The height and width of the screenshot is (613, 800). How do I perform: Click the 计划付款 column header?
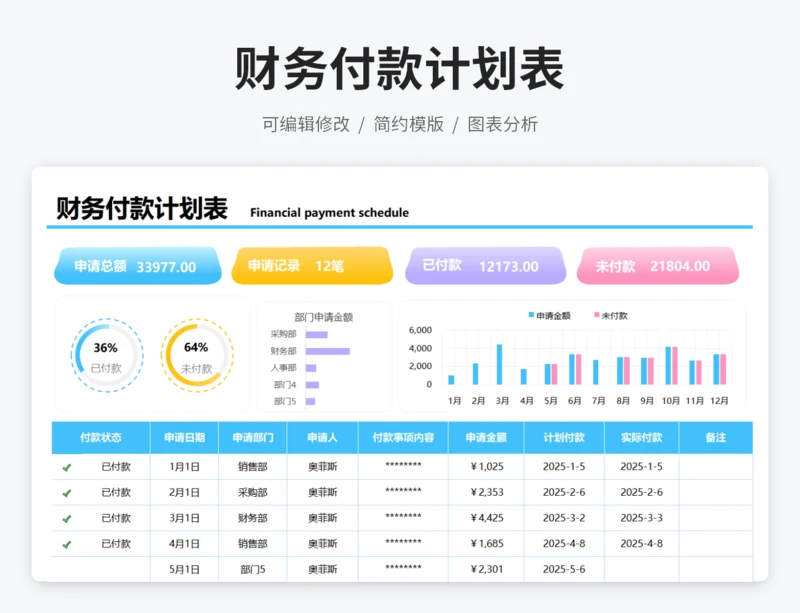click(564, 437)
